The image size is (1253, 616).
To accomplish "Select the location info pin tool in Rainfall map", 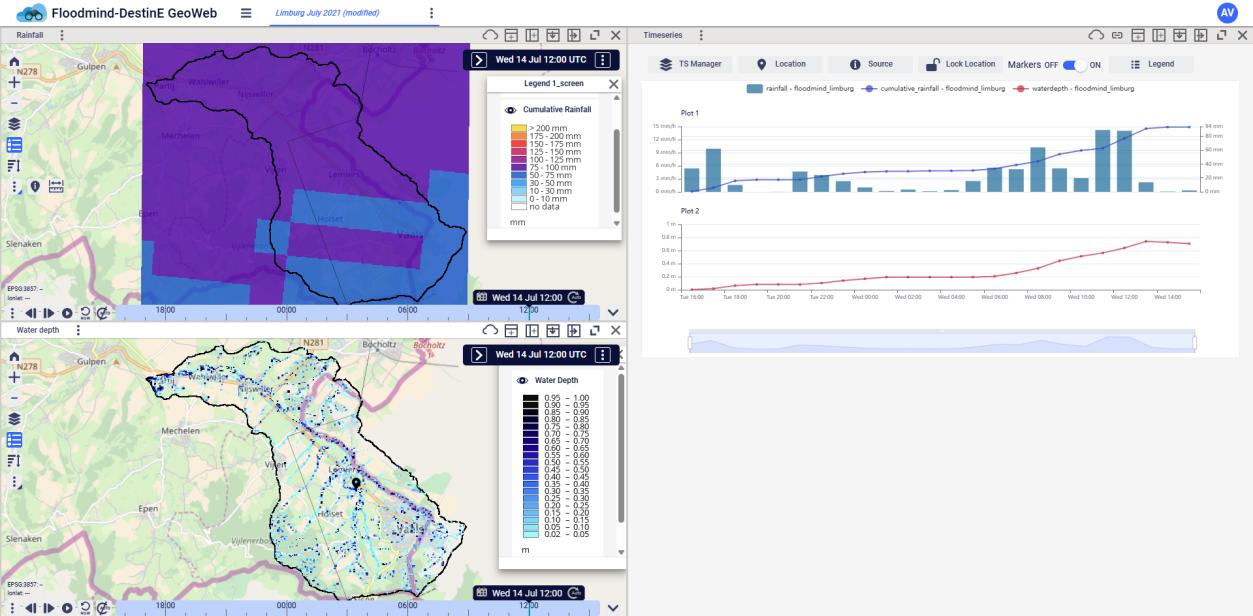I will pyautogui.click(x=35, y=185).
